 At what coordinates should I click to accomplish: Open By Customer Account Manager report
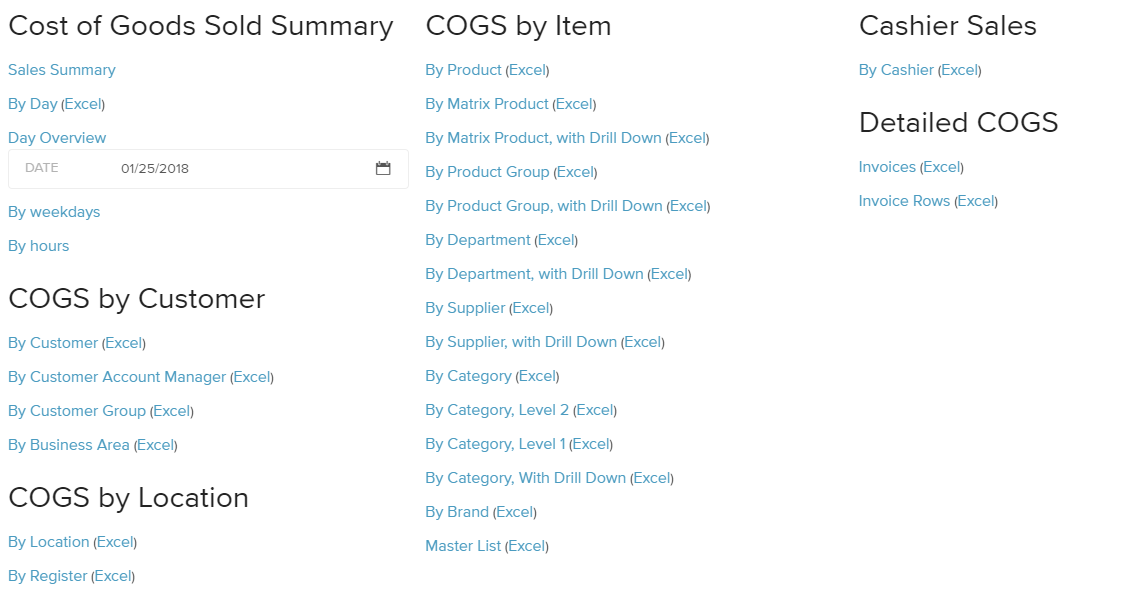[x=117, y=377]
